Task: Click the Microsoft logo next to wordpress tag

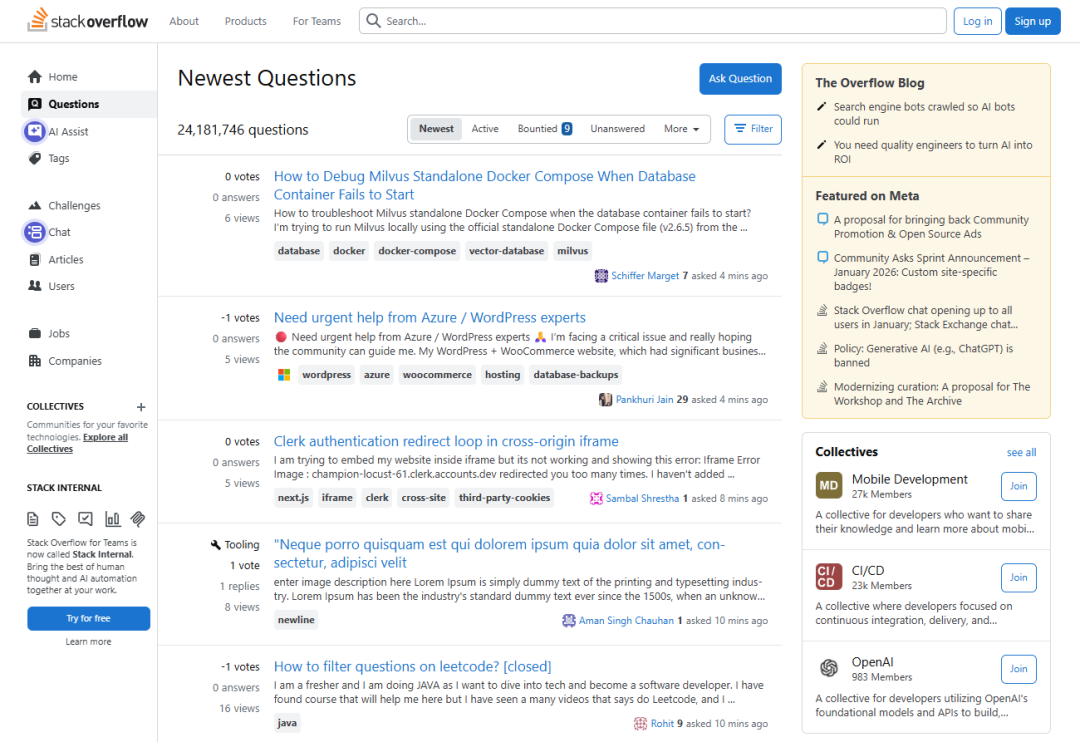Action: pyautogui.click(x=284, y=375)
